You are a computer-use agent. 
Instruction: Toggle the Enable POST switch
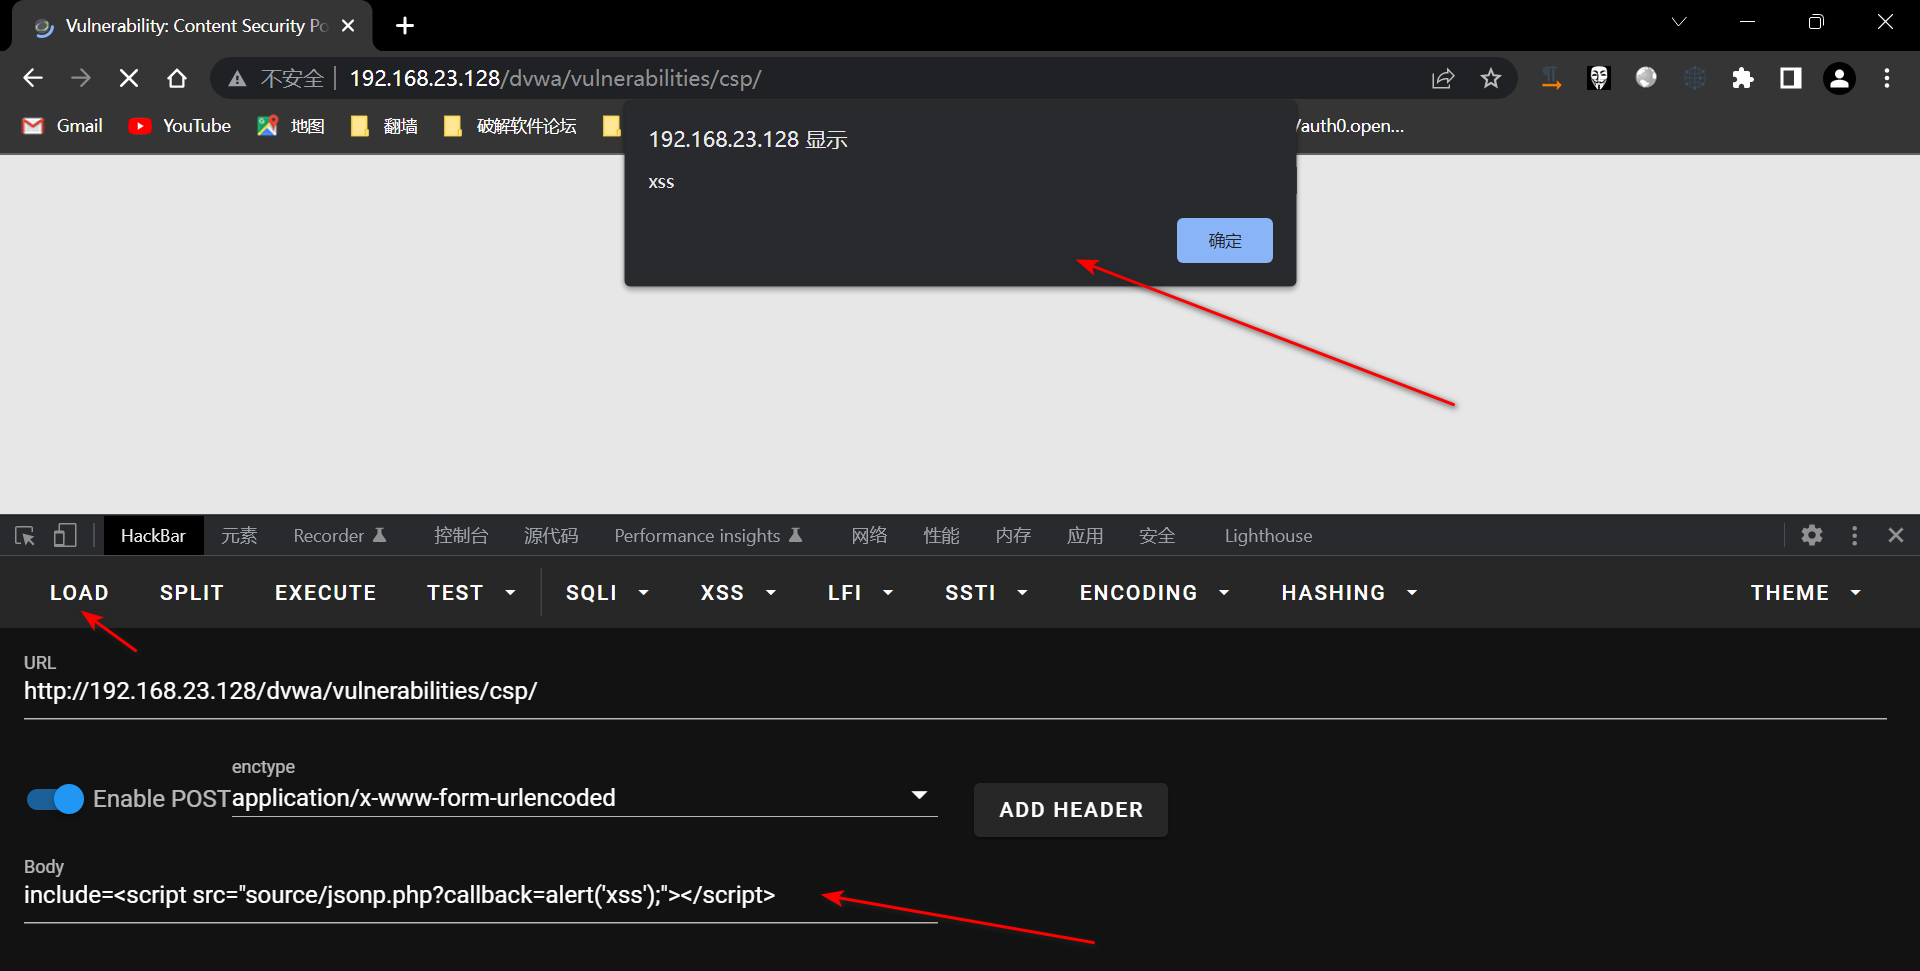(55, 799)
